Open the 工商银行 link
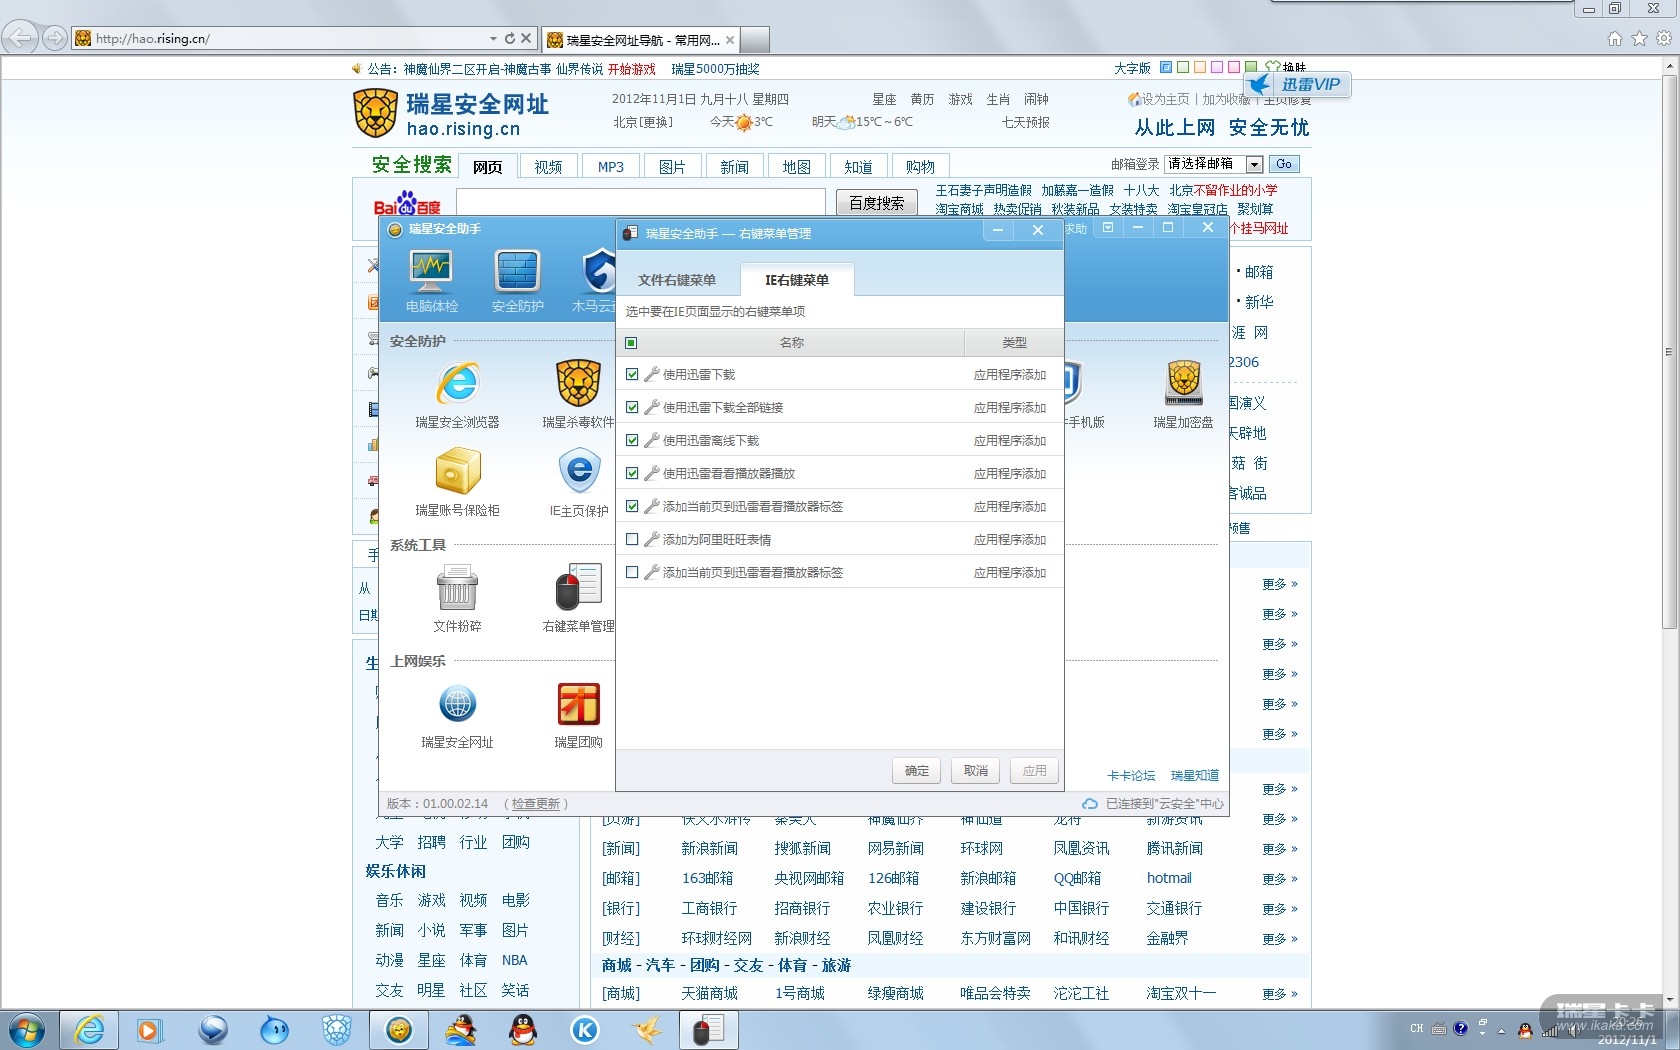Viewport: 1680px width, 1050px height. tap(709, 909)
